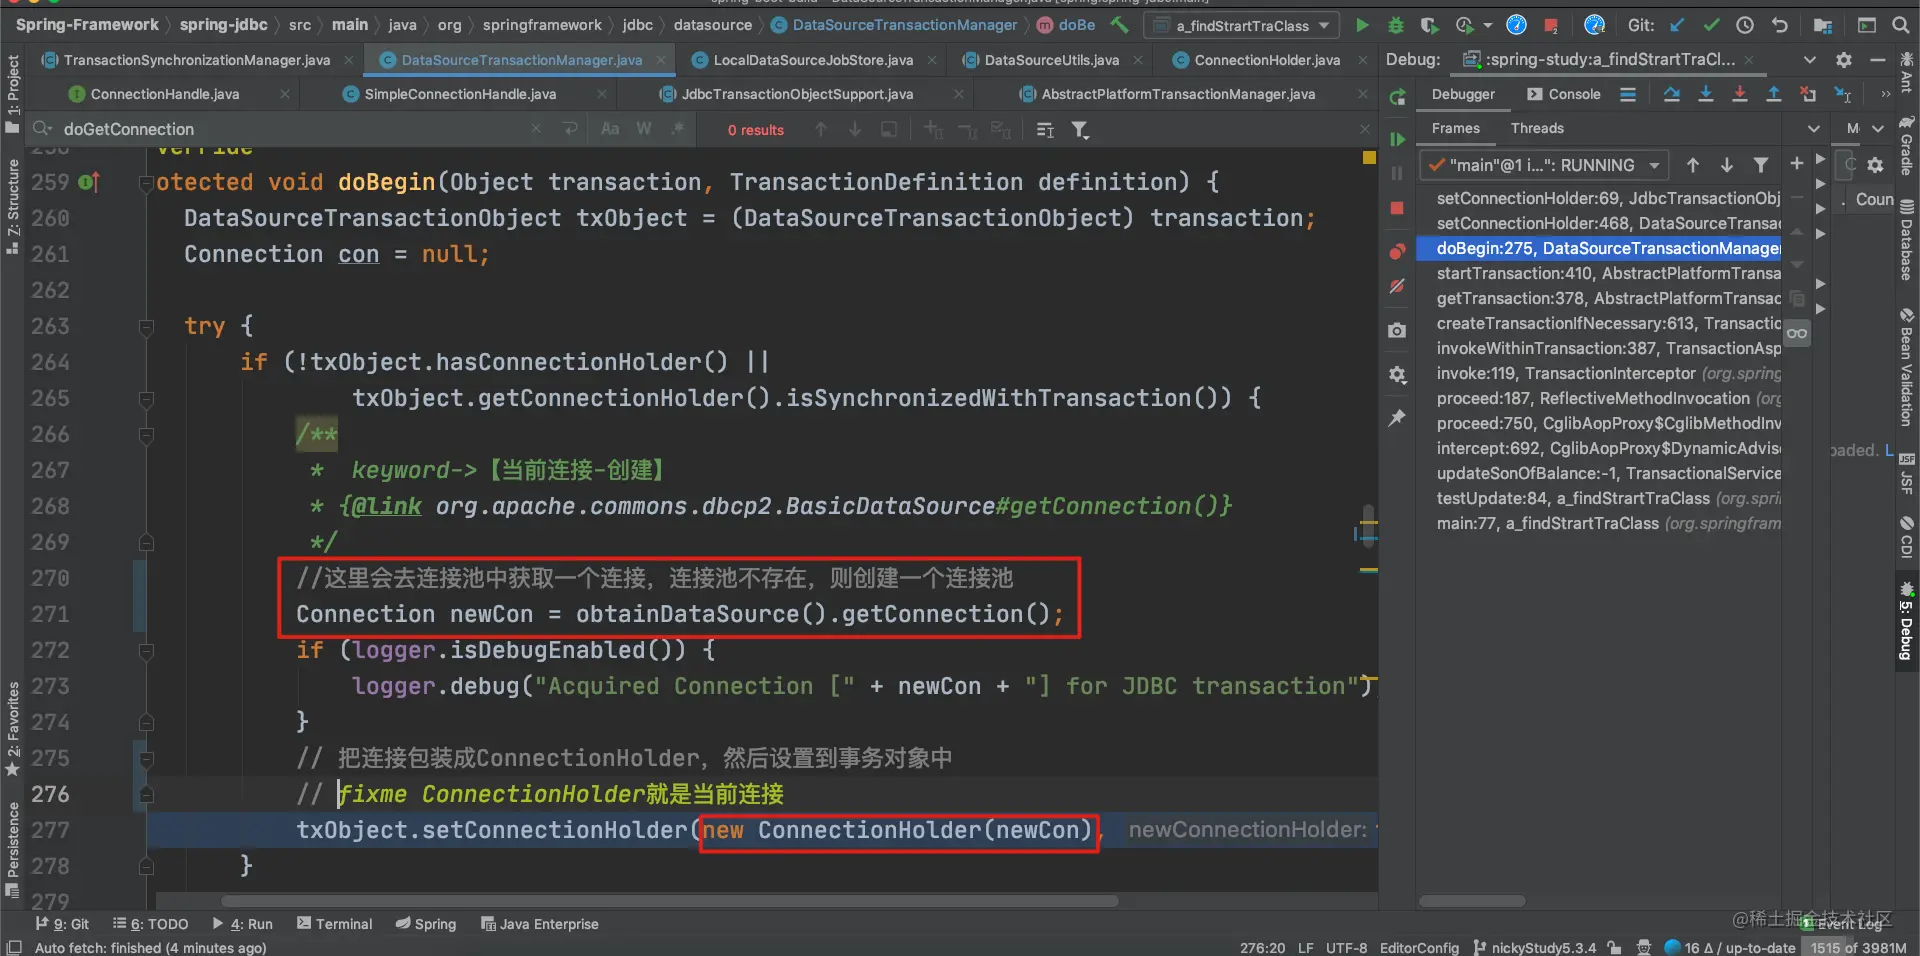Open the DataSourceUtils.java editor tab
The image size is (1920, 956).
tap(1051, 60)
